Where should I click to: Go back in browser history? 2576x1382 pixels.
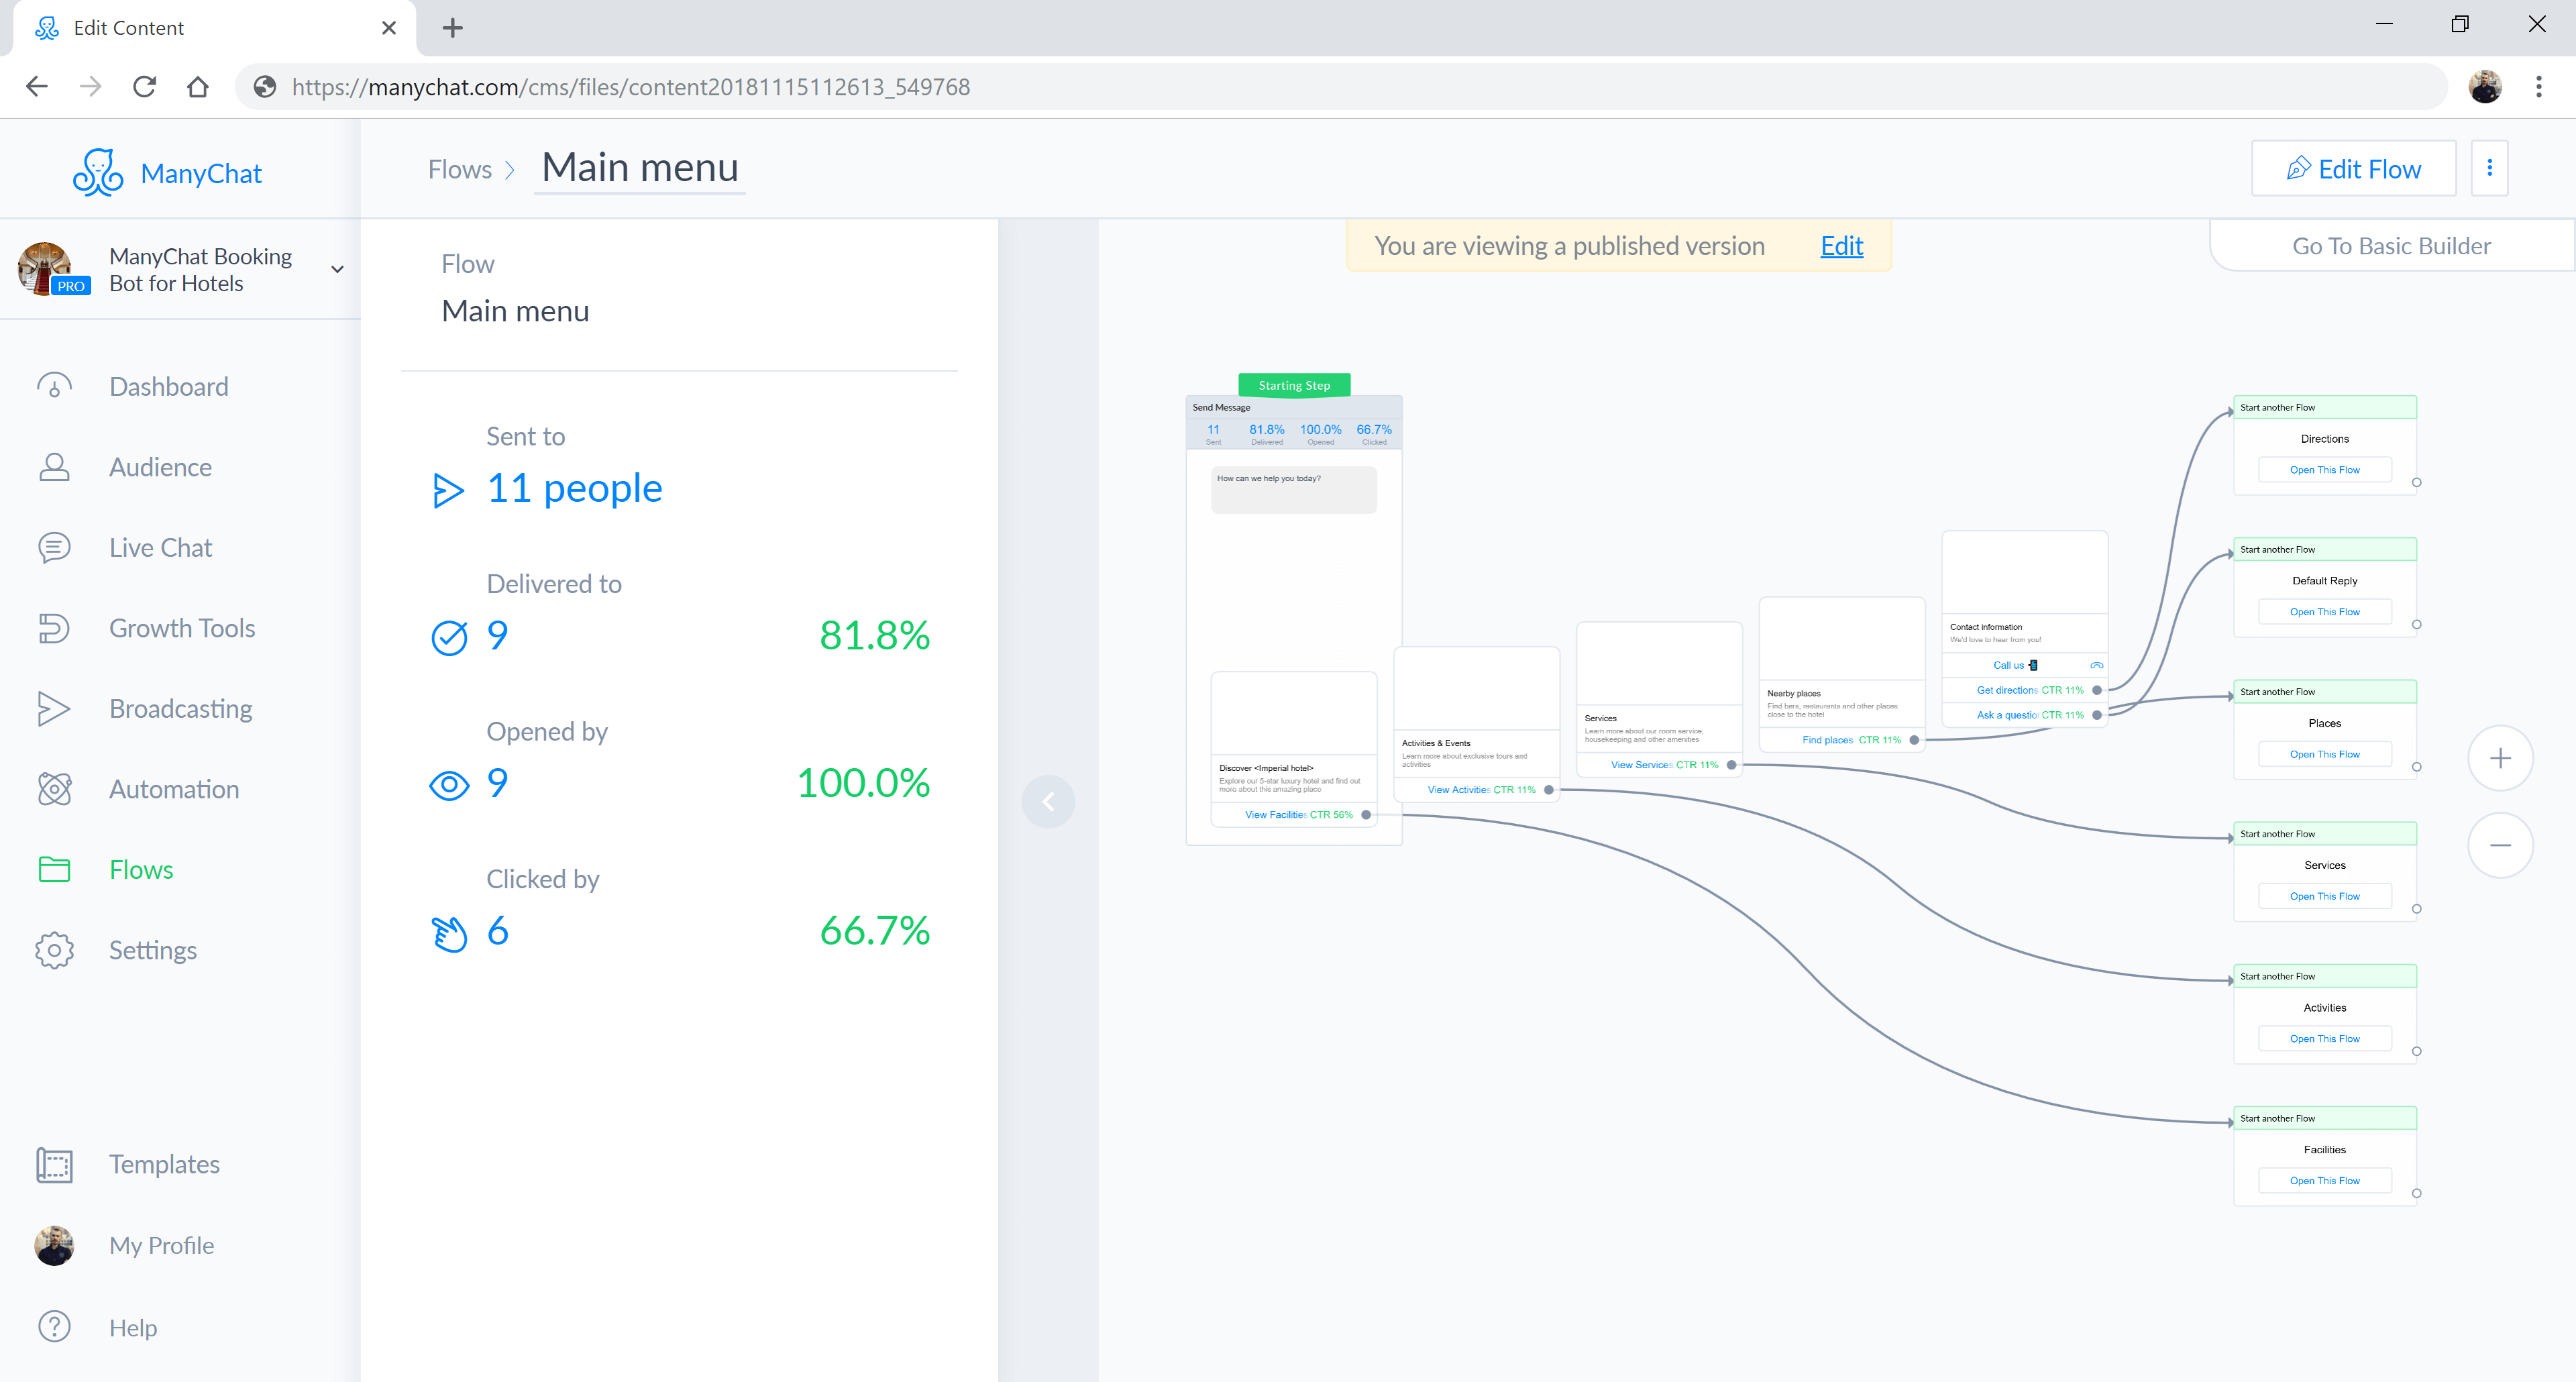[37, 87]
